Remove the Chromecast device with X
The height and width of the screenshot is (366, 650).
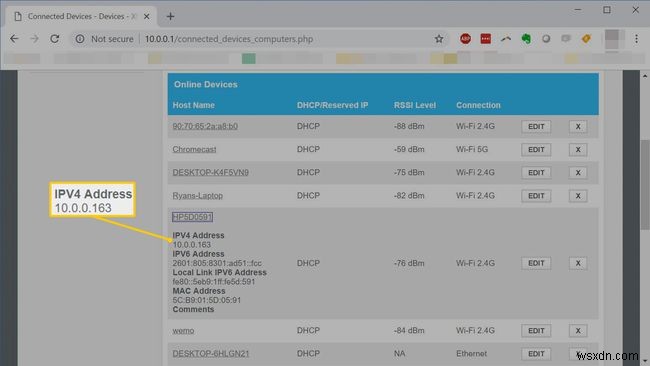(x=578, y=150)
